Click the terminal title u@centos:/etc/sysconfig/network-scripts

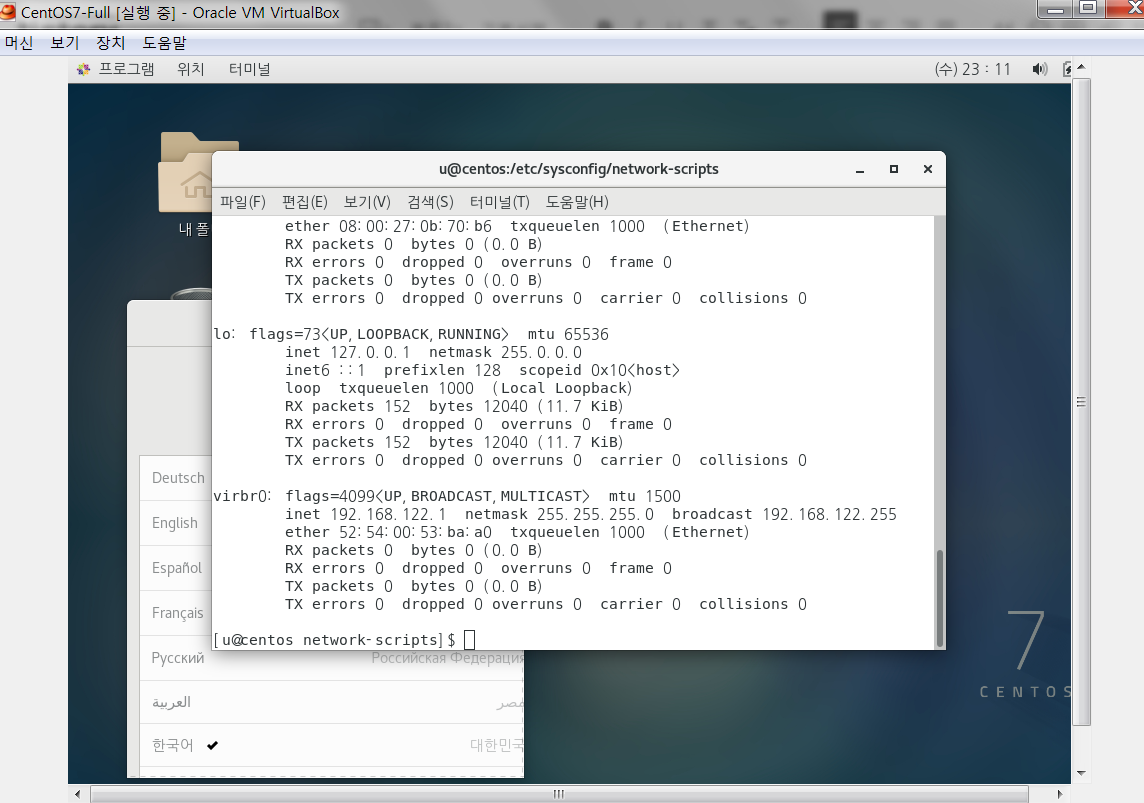(579, 169)
